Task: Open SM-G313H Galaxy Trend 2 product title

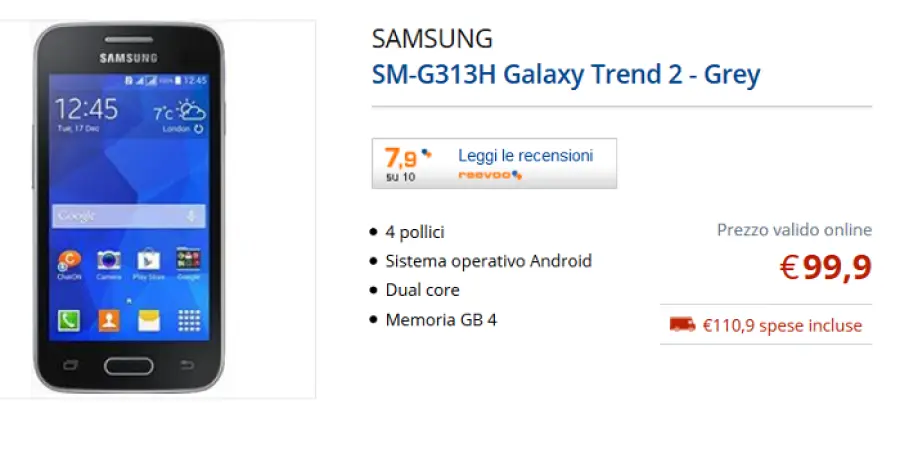Action: click(x=565, y=74)
